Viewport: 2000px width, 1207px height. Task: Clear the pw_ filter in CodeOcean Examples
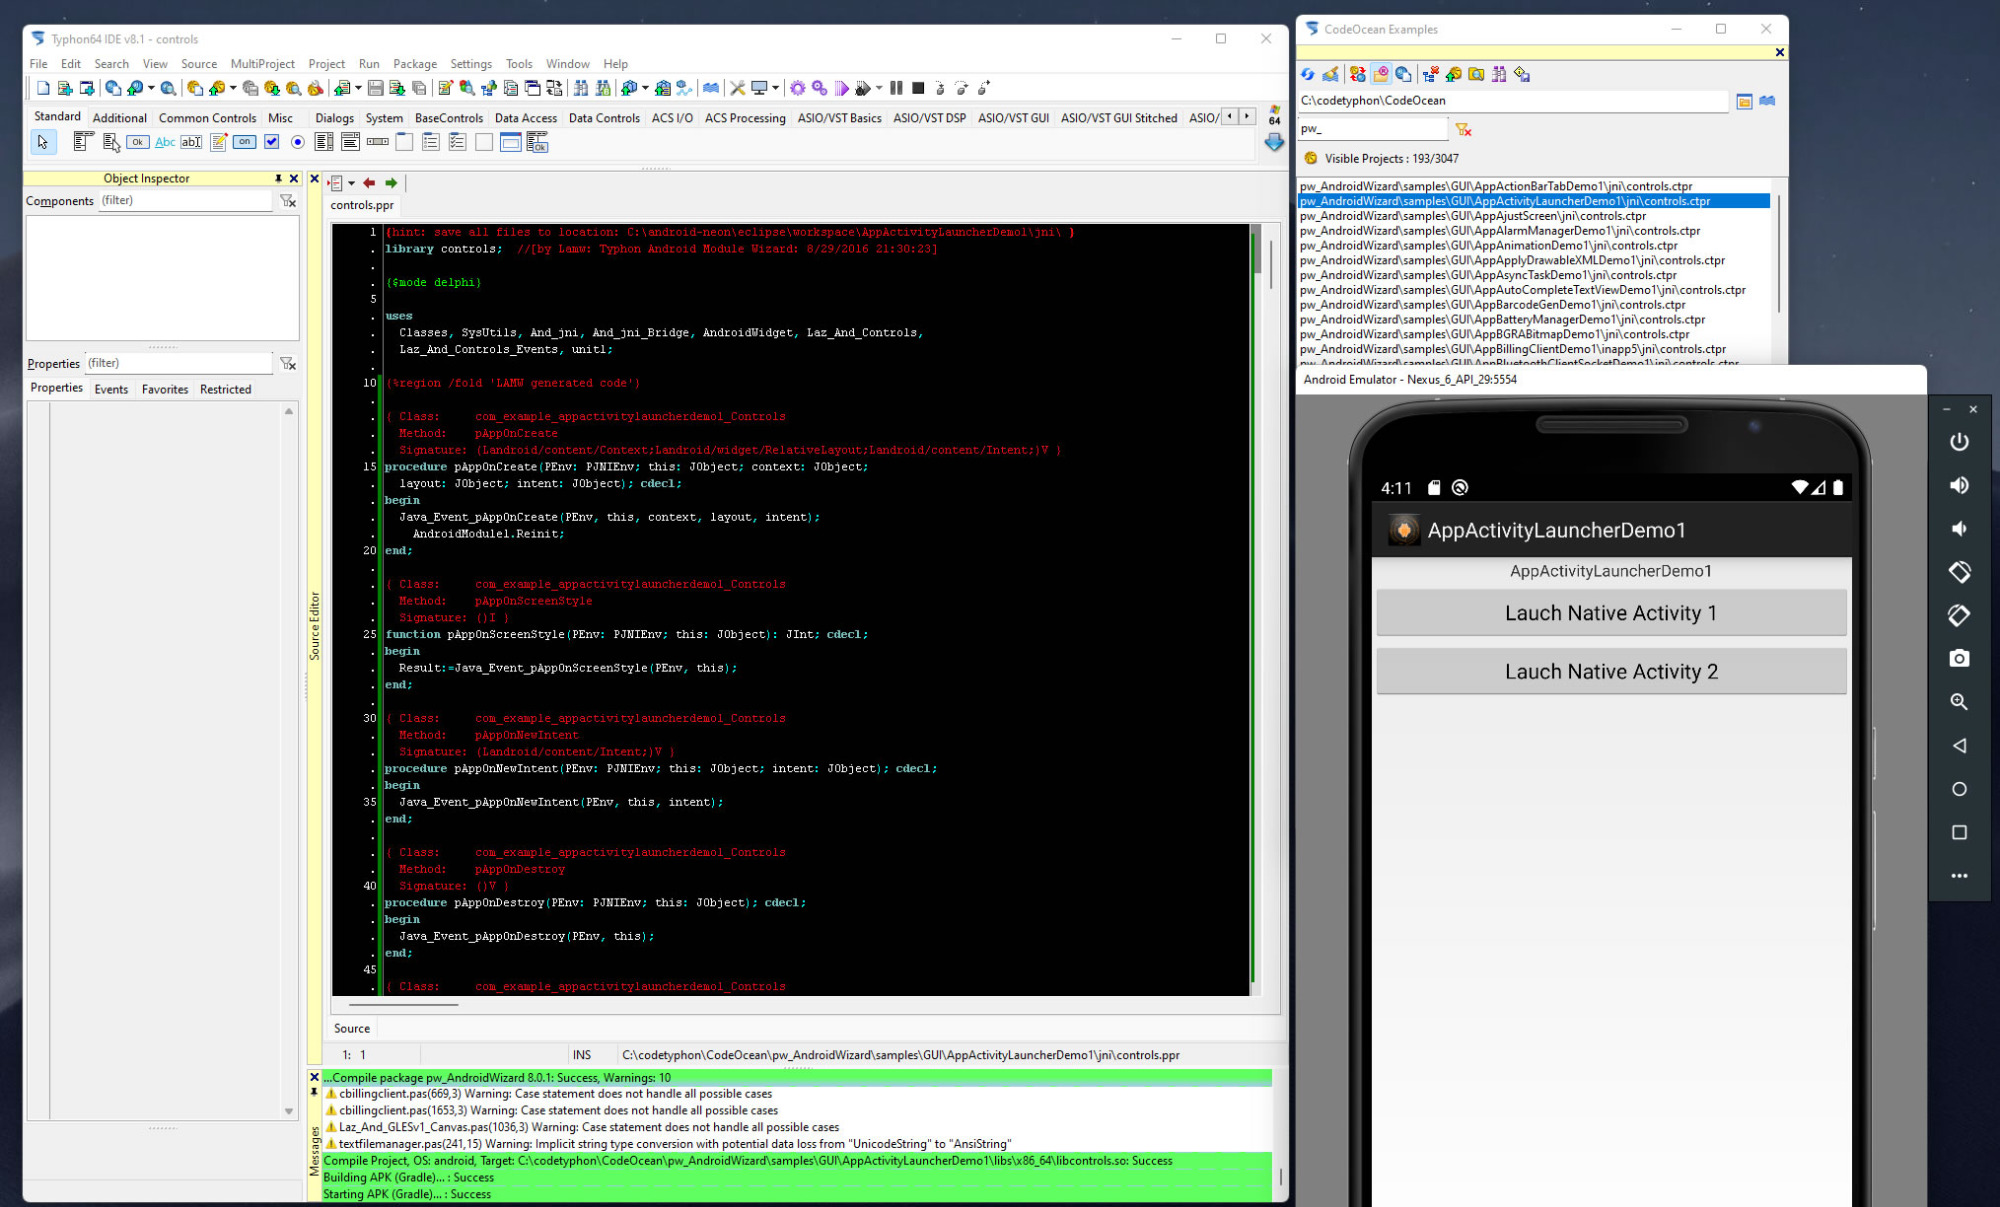coord(1463,130)
